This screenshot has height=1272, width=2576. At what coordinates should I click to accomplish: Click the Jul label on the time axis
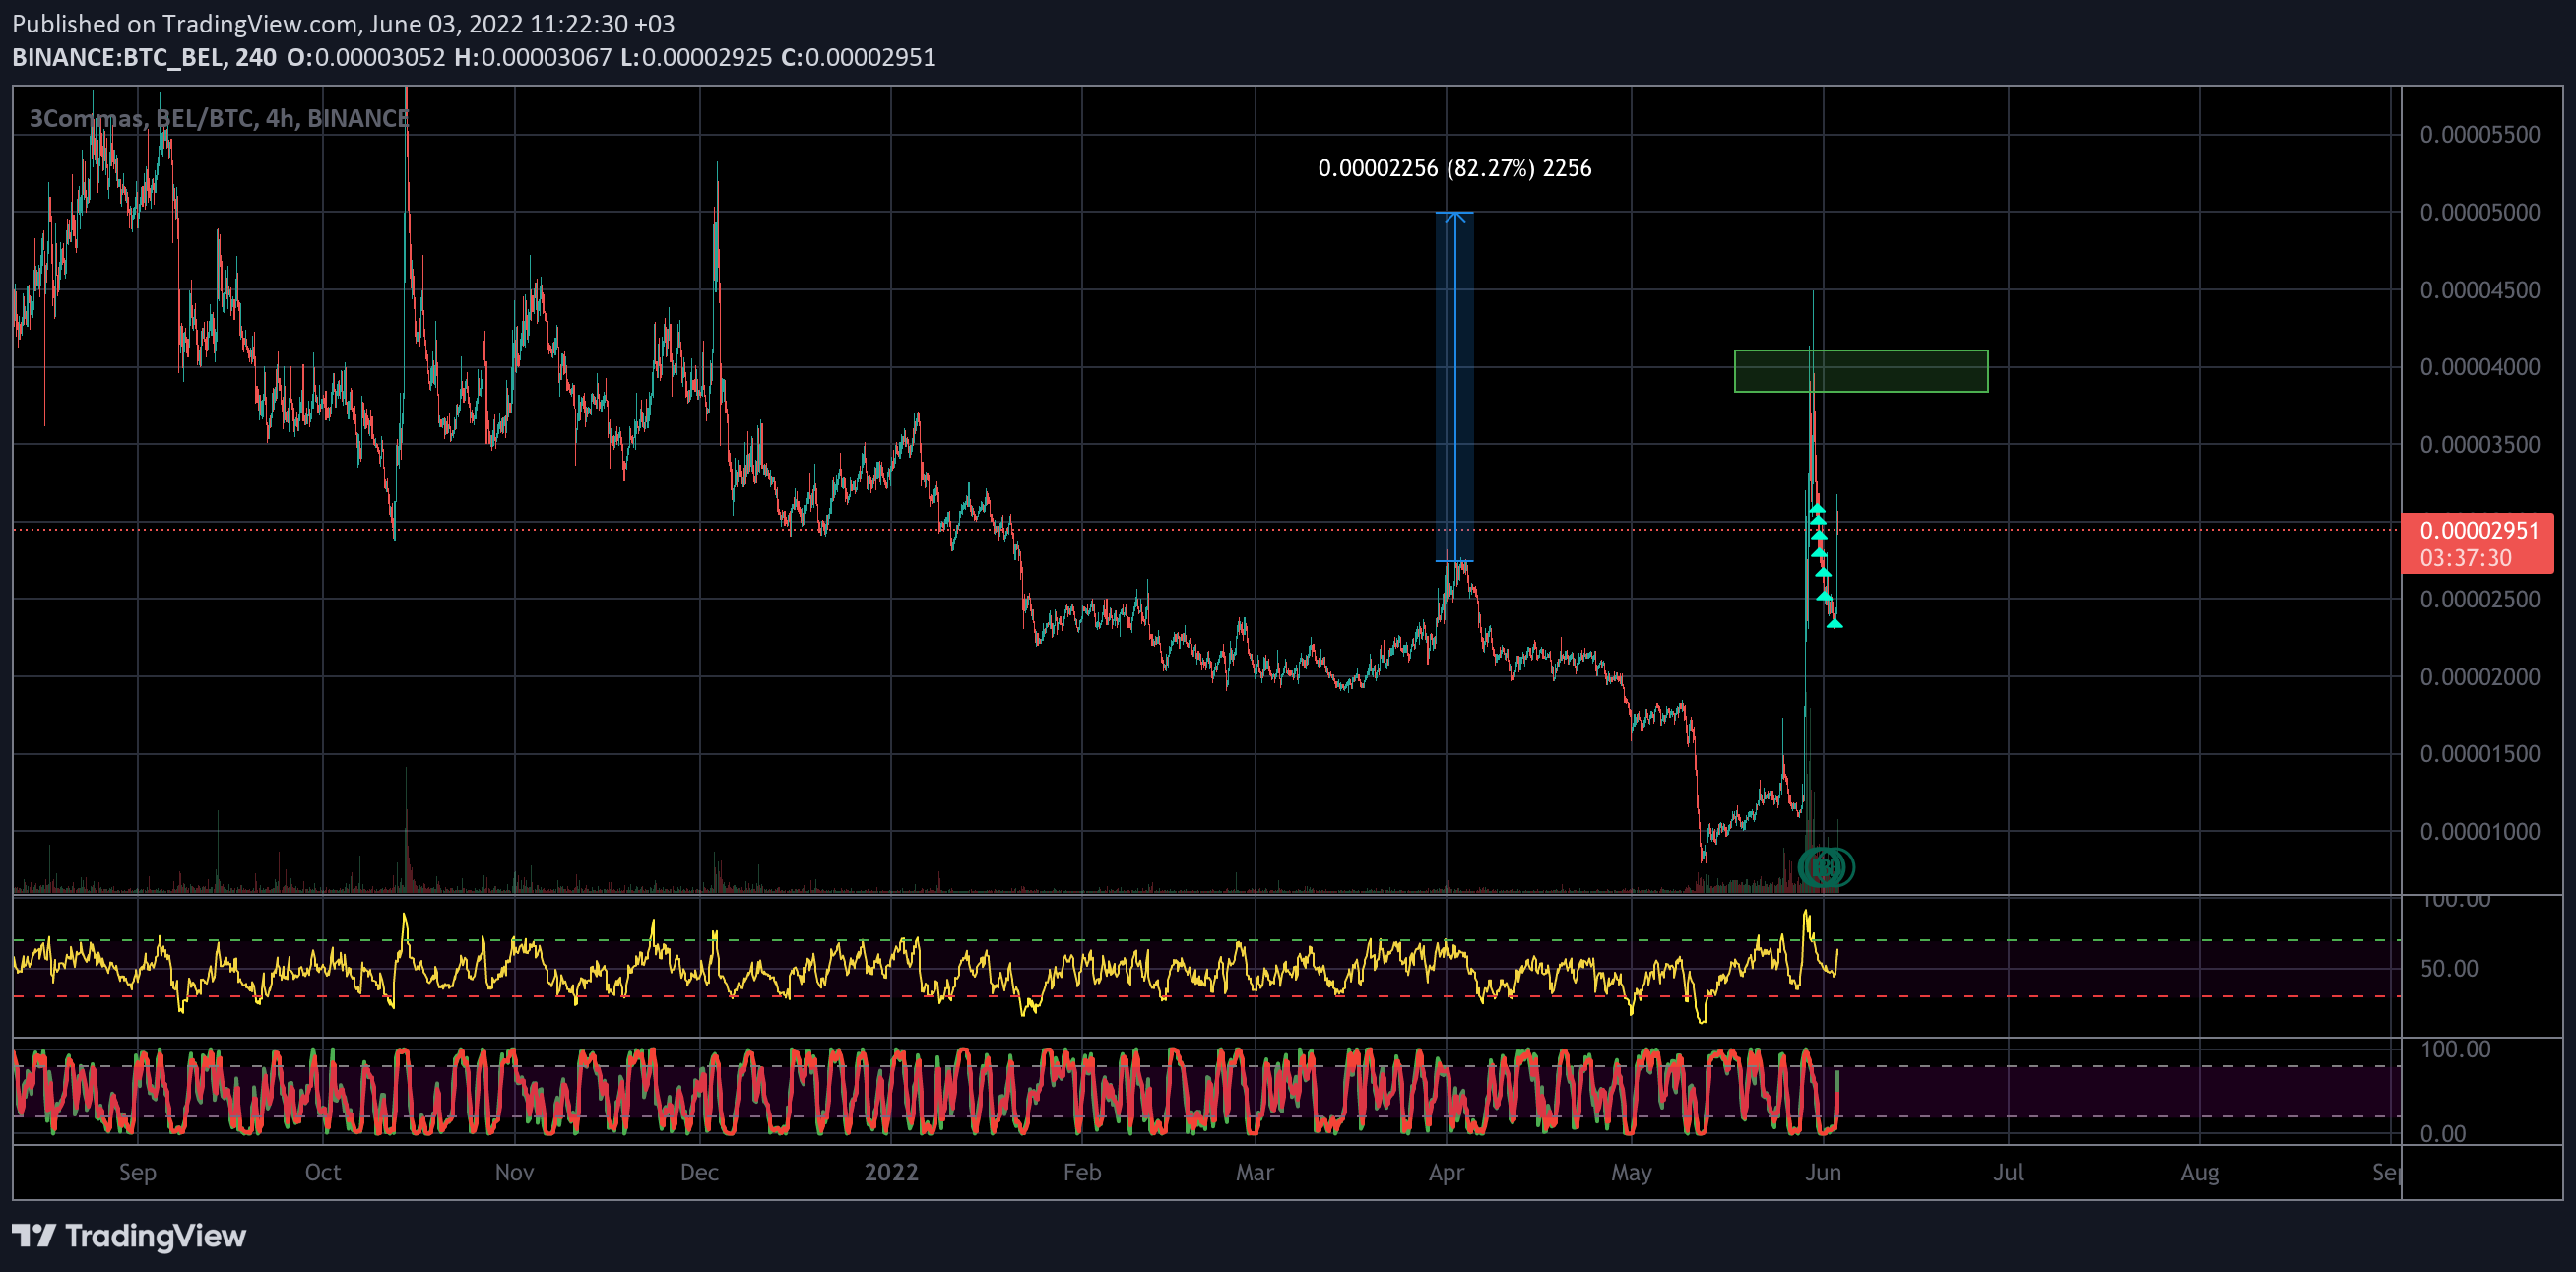click(2008, 1172)
